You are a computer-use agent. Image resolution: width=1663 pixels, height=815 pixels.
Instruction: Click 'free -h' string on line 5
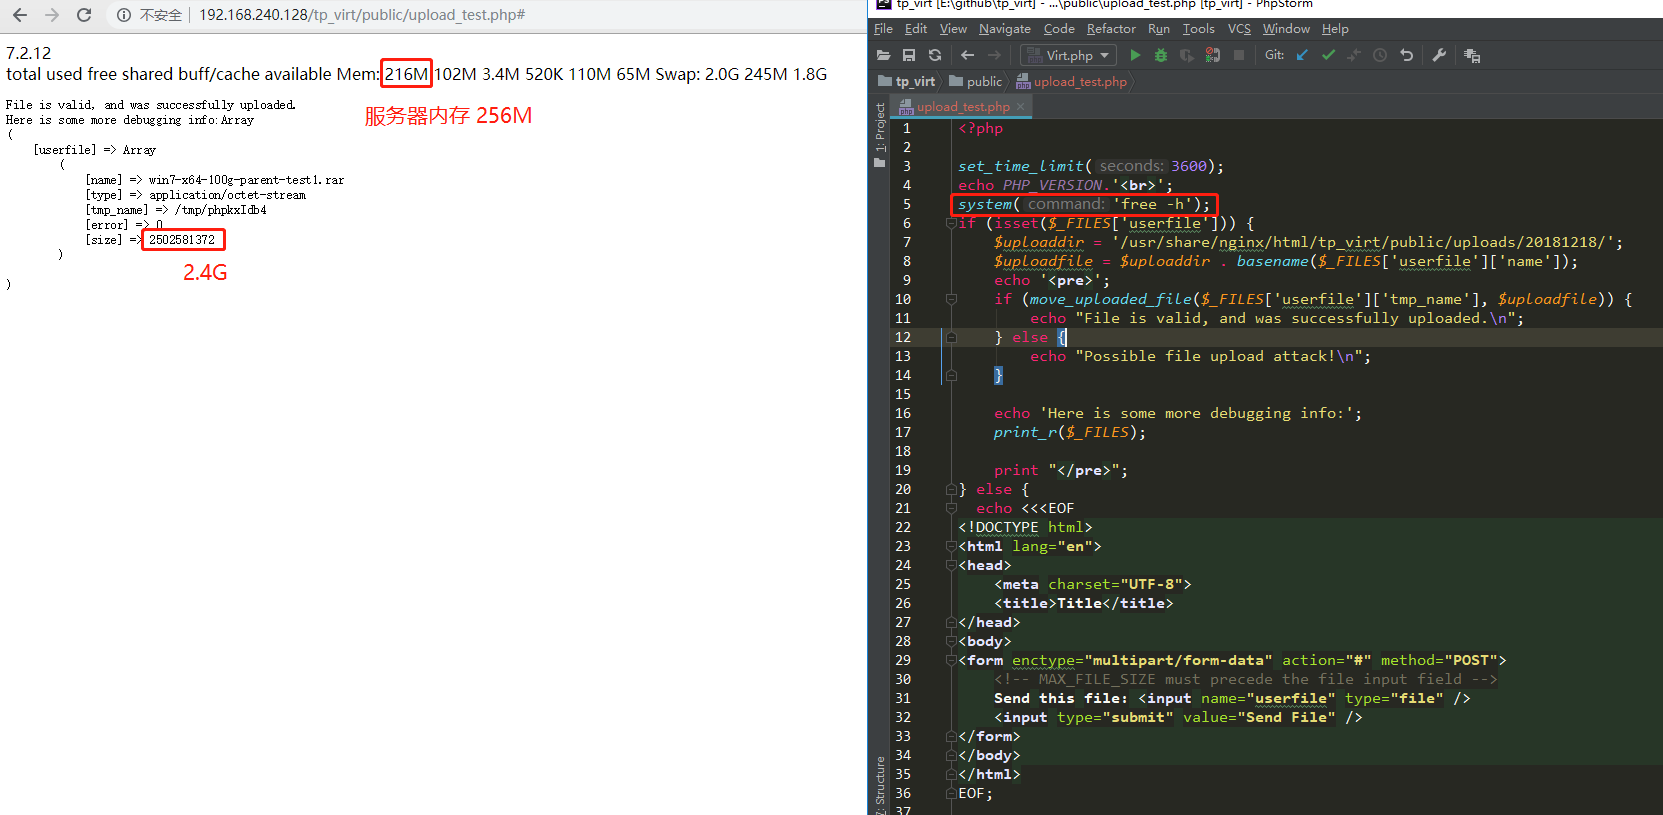pyautogui.click(x=1152, y=204)
